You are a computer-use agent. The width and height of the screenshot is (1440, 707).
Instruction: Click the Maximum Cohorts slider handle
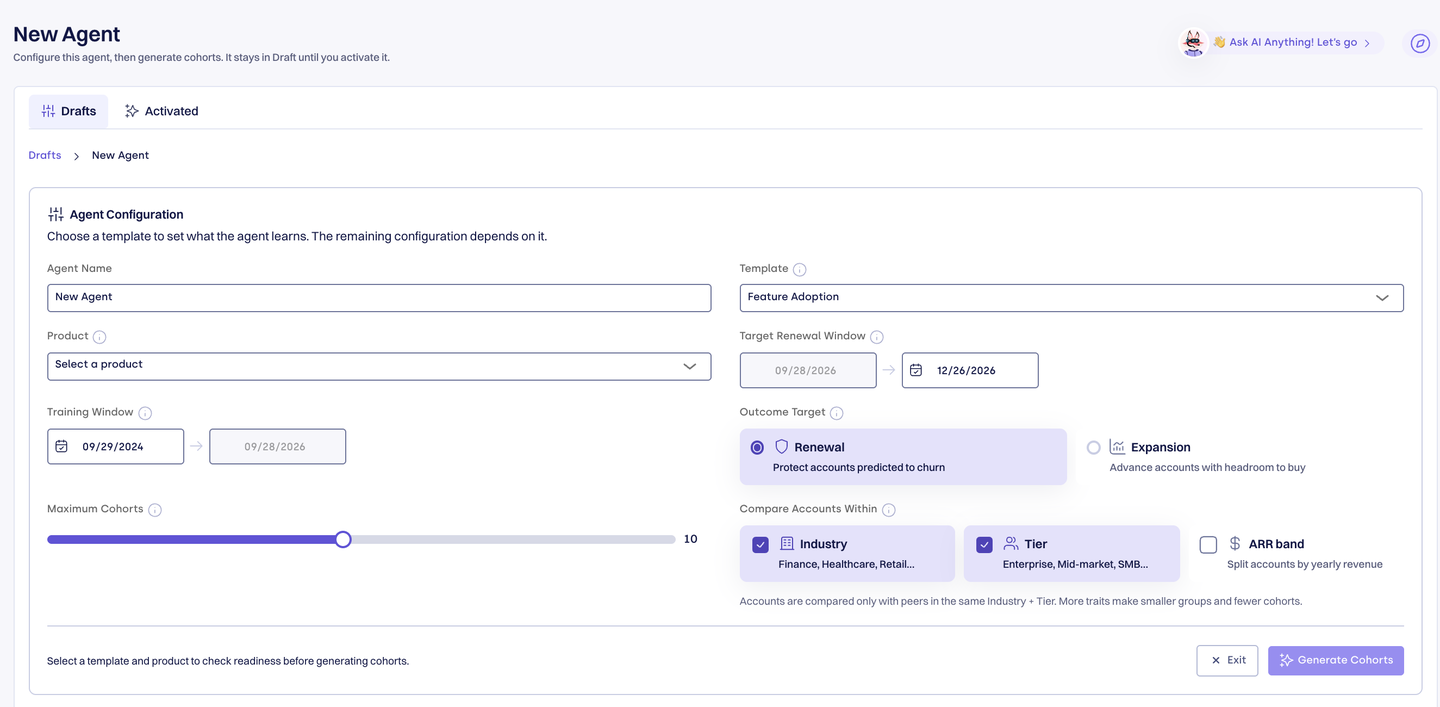coord(343,539)
